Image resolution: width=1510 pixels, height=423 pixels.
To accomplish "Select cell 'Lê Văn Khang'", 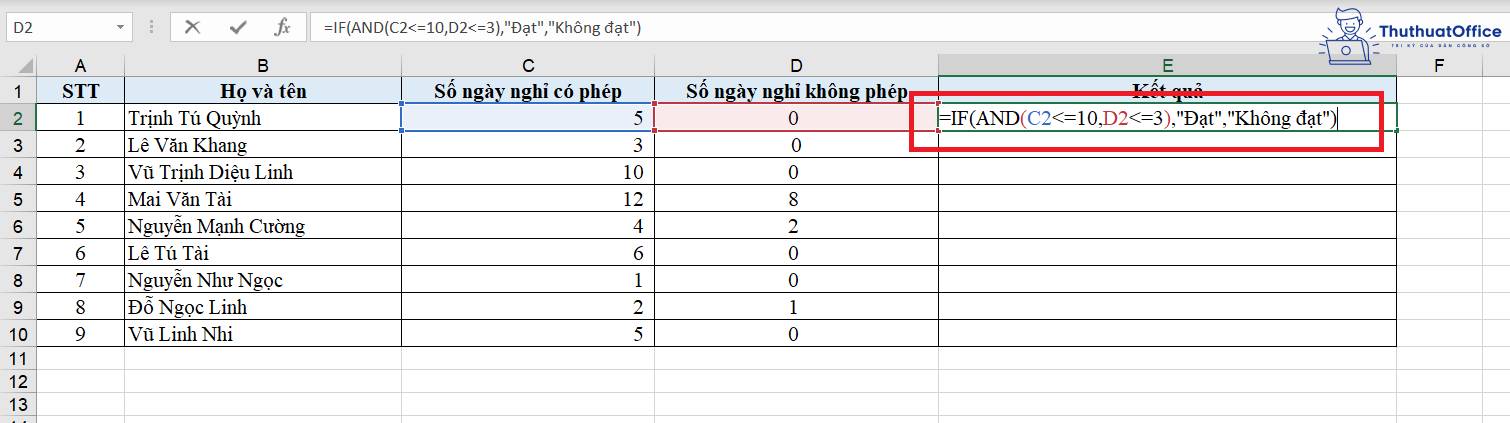I will click(x=263, y=145).
